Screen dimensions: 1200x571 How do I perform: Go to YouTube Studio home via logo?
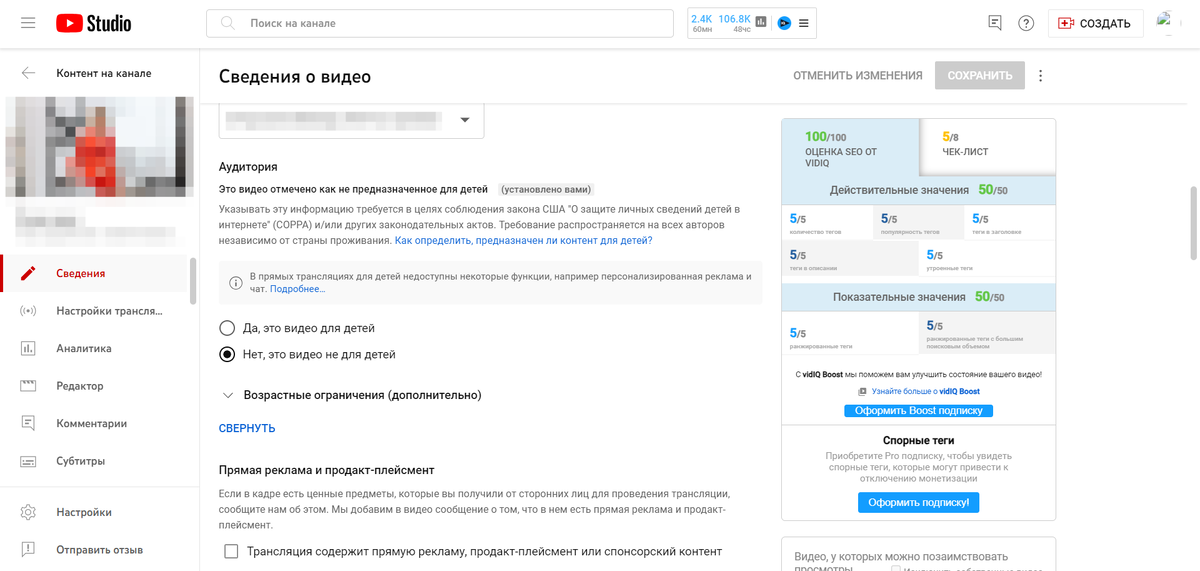point(93,23)
